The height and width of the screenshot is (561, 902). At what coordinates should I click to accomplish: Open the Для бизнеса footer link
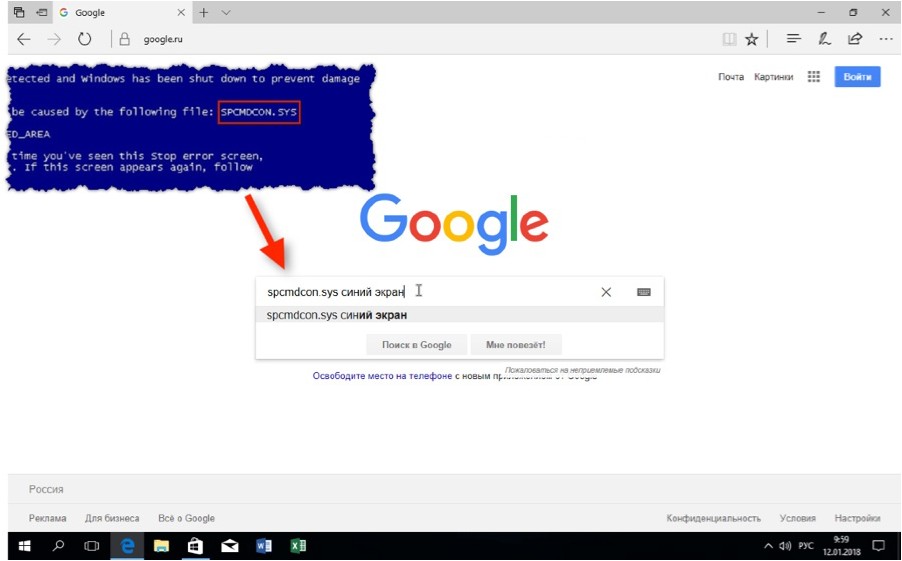[112, 518]
